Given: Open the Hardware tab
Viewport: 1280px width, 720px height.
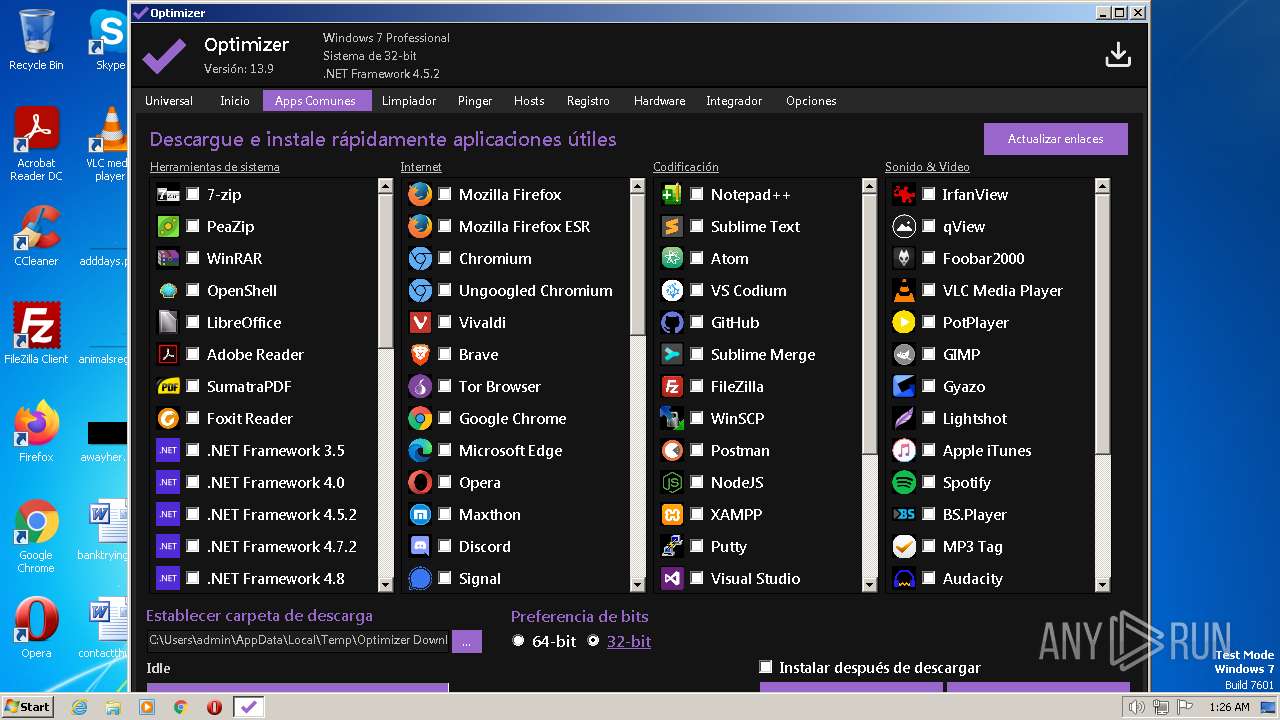Looking at the screenshot, I should [660, 101].
